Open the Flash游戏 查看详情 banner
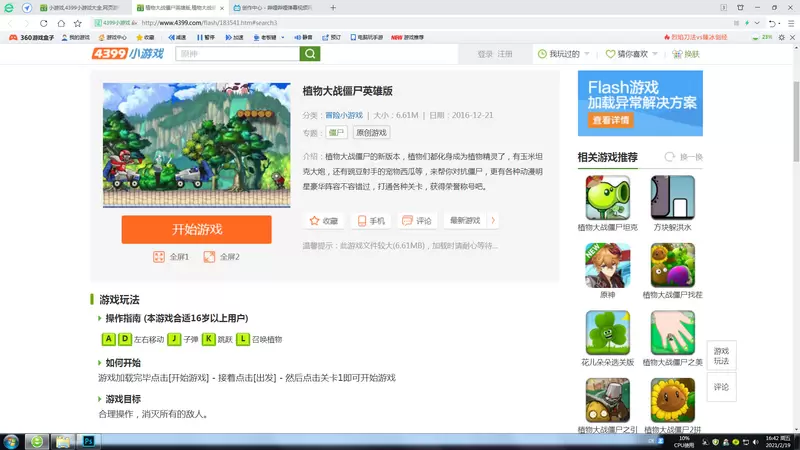Image resolution: width=800 pixels, height=450 pixels. click(x=611, y=120)
